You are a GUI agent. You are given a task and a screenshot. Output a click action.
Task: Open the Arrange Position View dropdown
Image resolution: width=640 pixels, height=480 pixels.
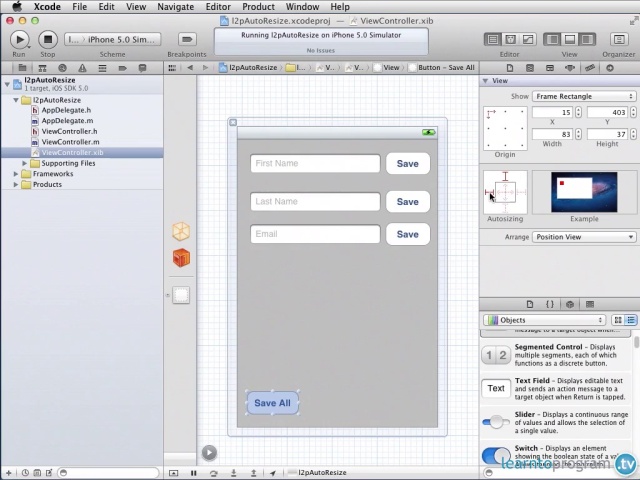[584, 237]
